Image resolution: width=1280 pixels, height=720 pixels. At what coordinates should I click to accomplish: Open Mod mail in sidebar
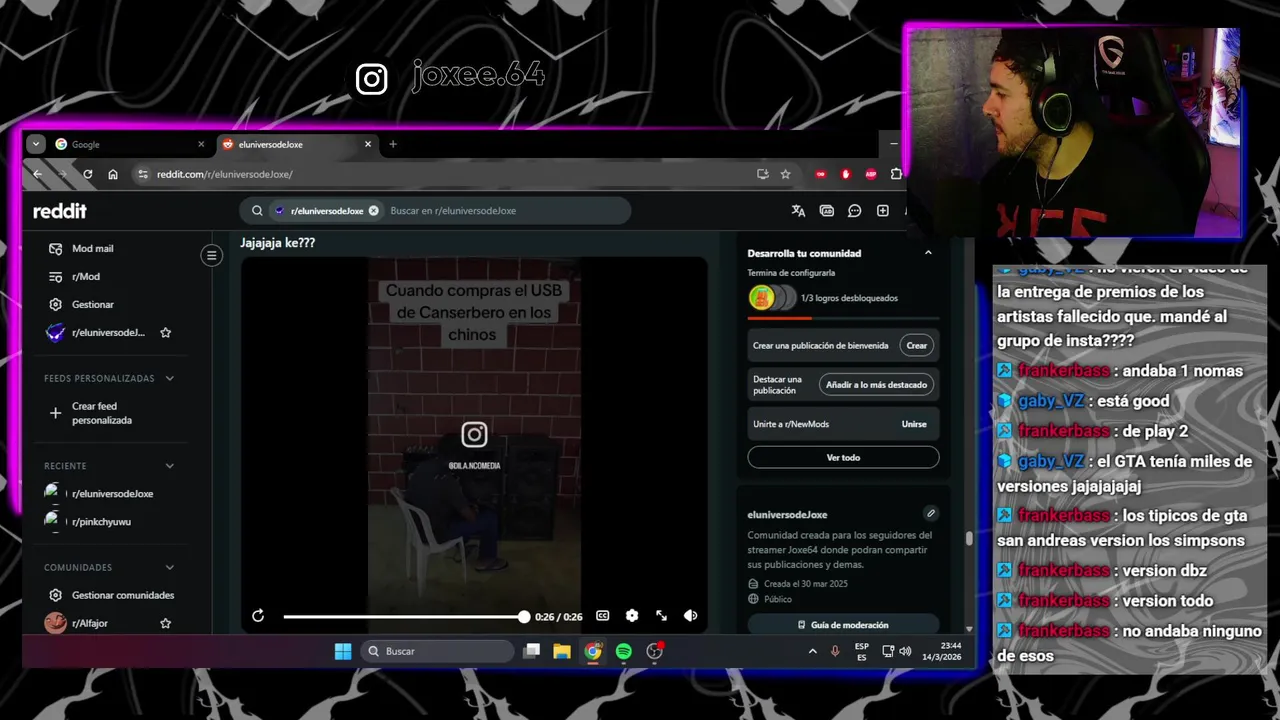point(92,248)
